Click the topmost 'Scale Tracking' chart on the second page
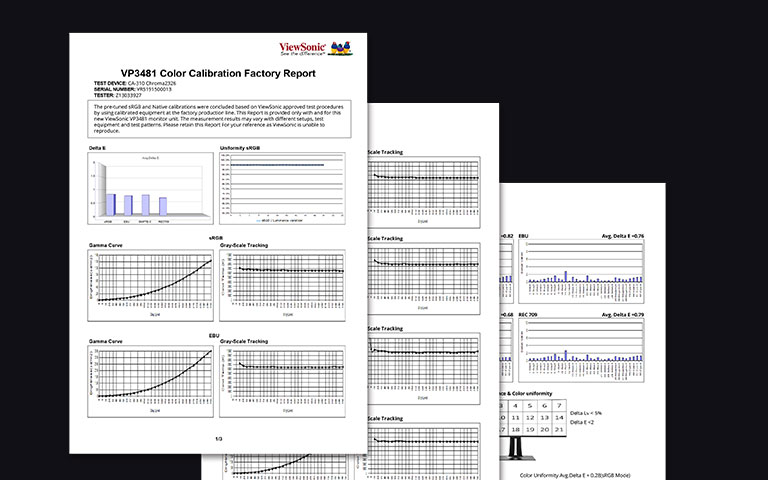 [424, 192]
